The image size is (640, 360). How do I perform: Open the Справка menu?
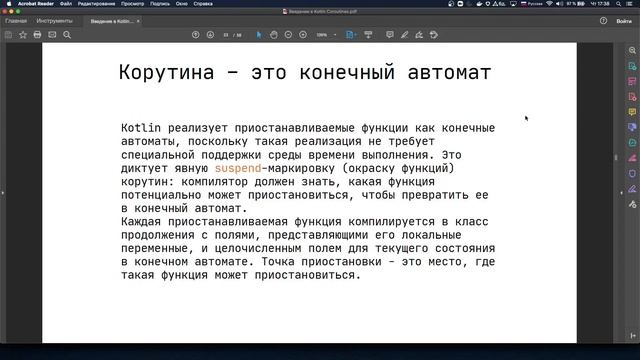203,4
